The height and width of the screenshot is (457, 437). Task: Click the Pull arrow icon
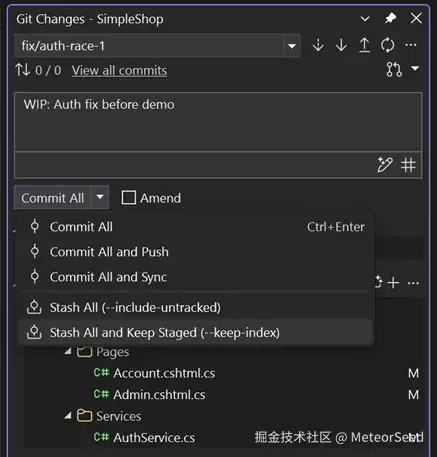click(341, 45)
